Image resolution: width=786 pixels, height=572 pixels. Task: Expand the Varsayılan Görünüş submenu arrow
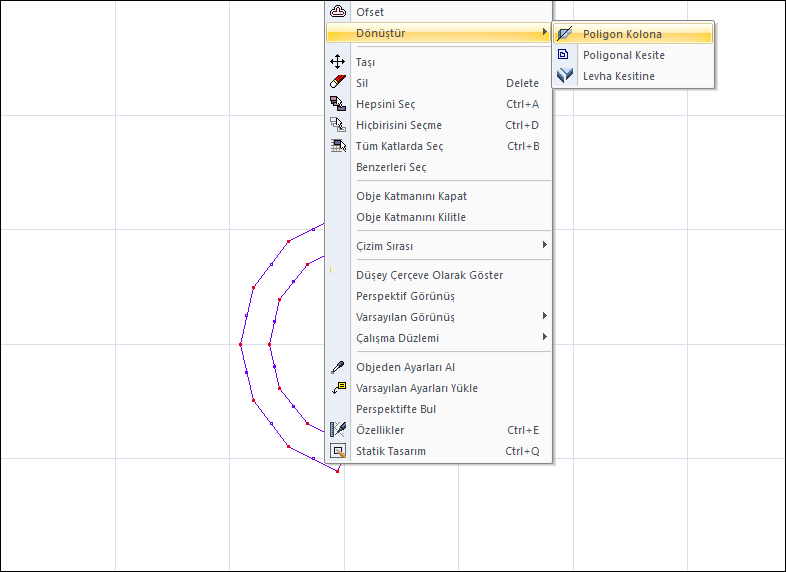point(544,316)
